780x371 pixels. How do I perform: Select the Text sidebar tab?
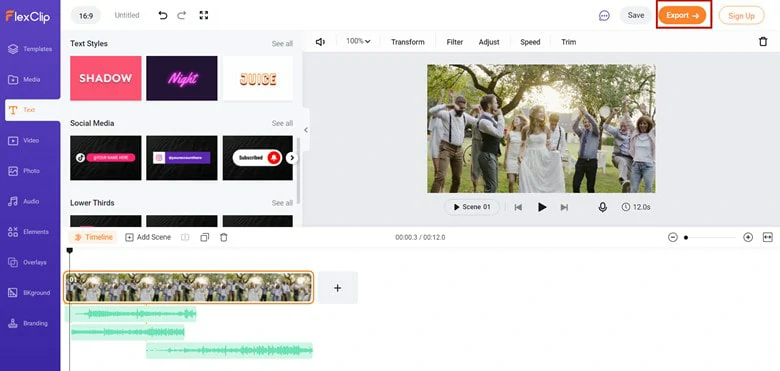click(x=31, y=110)
